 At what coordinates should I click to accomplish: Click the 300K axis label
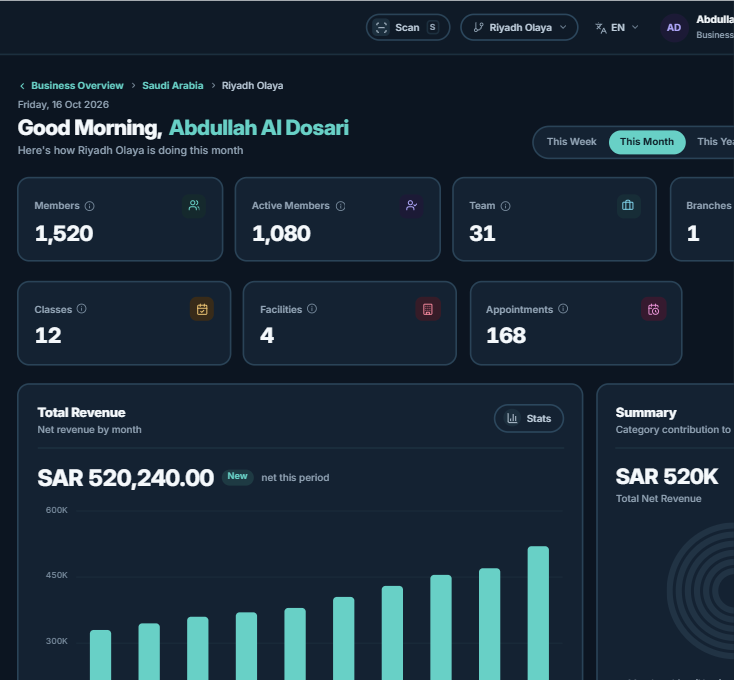point(57,642)
